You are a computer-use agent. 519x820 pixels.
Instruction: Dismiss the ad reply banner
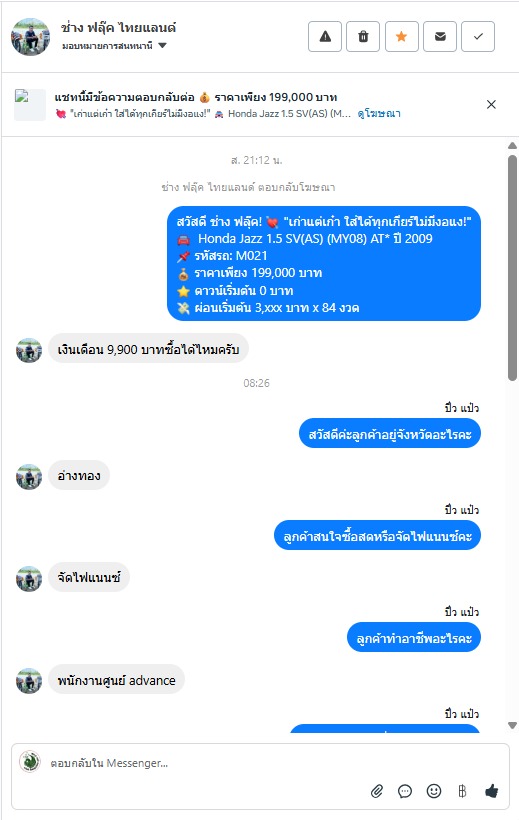pyautogui.click(x=491, y=105)
